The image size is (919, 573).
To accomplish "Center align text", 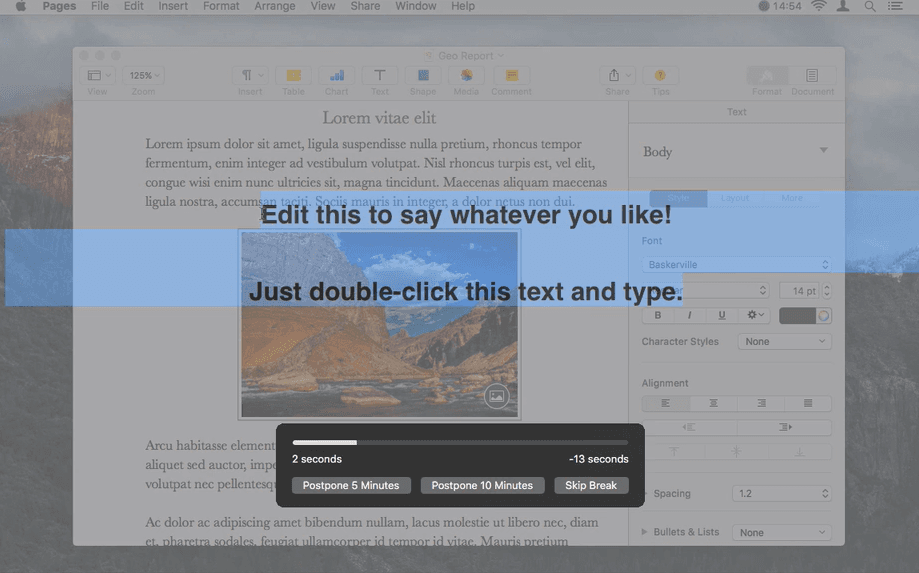I will pyautogui.click(x=713, y=403).
